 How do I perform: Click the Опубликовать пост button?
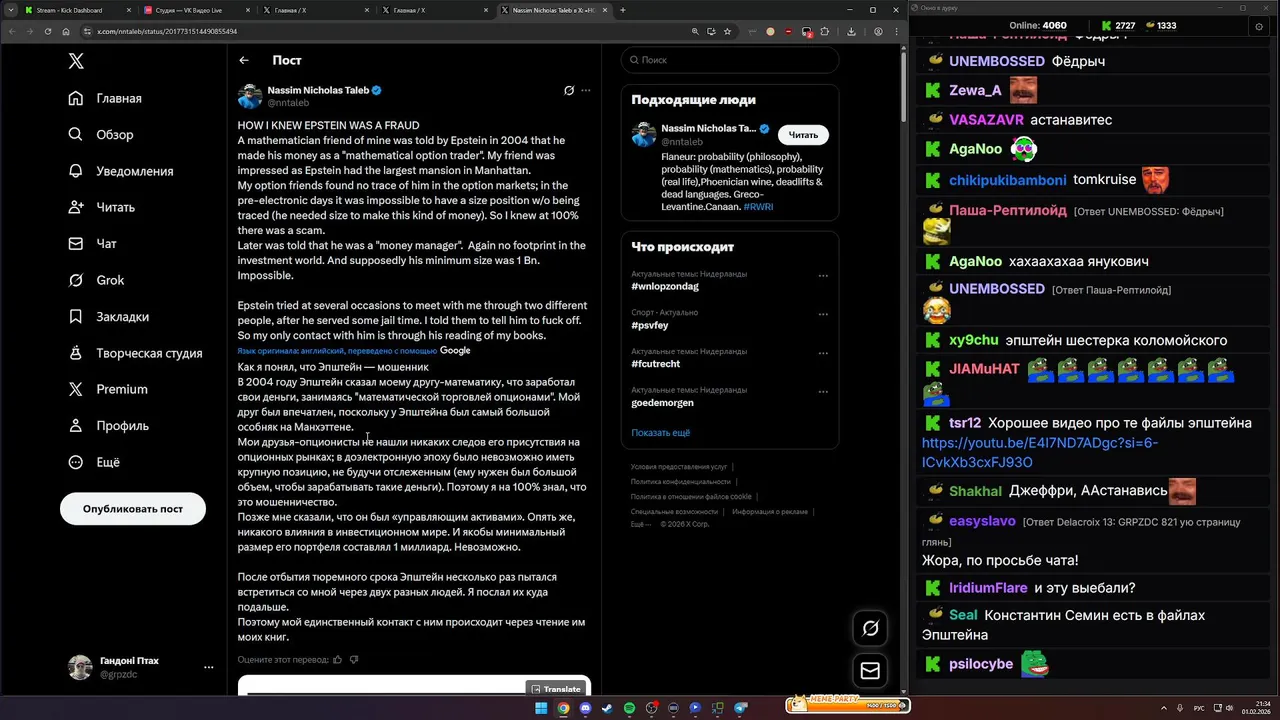(133, 509)
